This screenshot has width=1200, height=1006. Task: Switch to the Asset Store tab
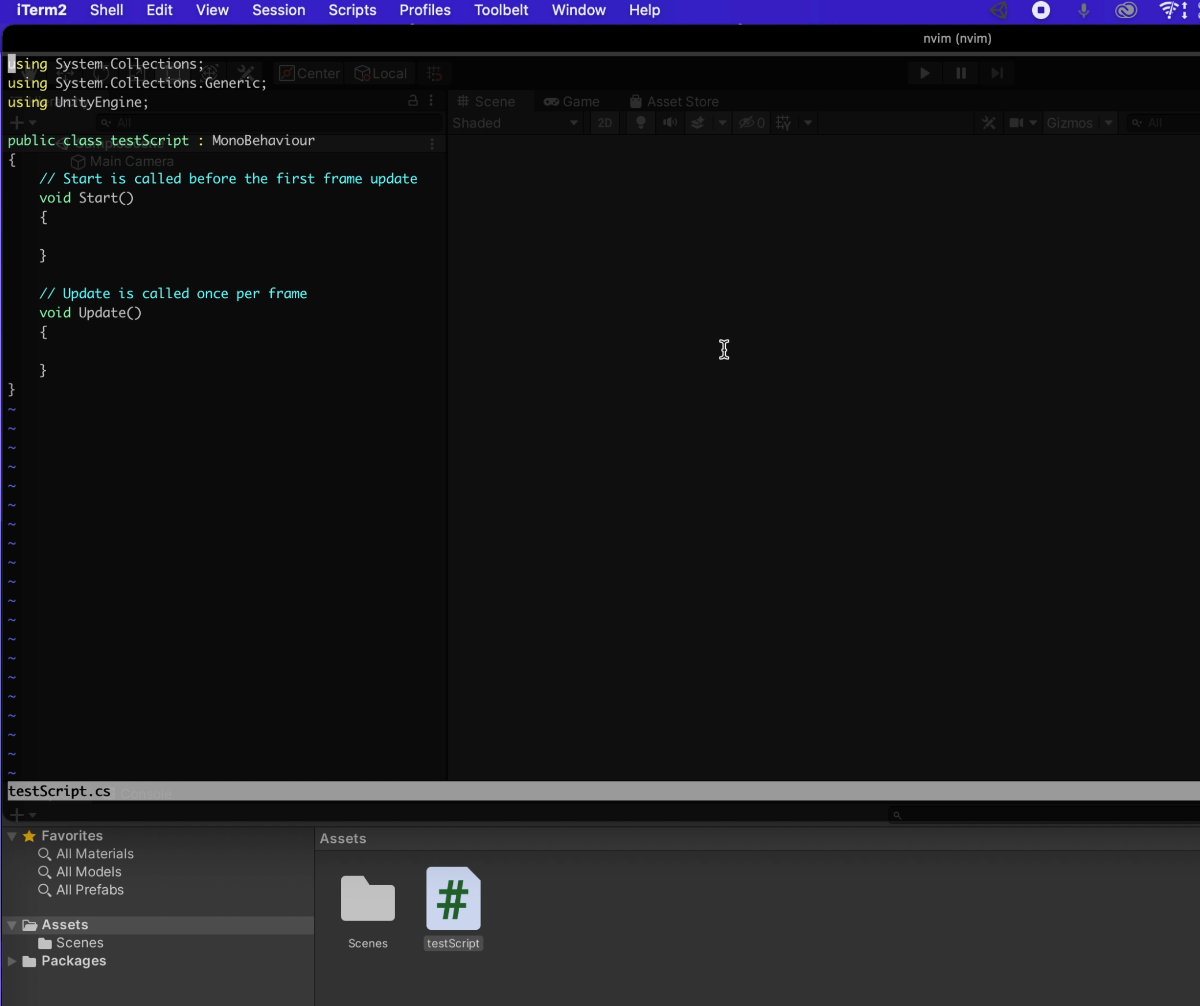click(674, 101)
